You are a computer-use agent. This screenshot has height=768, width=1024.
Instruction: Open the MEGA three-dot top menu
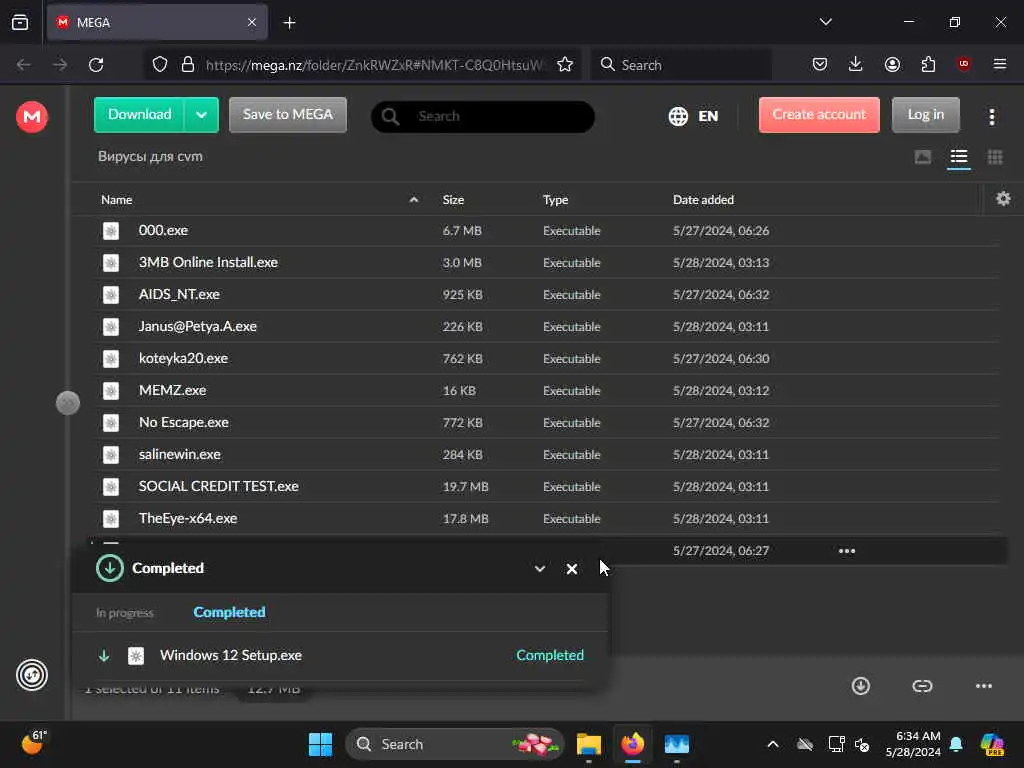pos(992,117)
